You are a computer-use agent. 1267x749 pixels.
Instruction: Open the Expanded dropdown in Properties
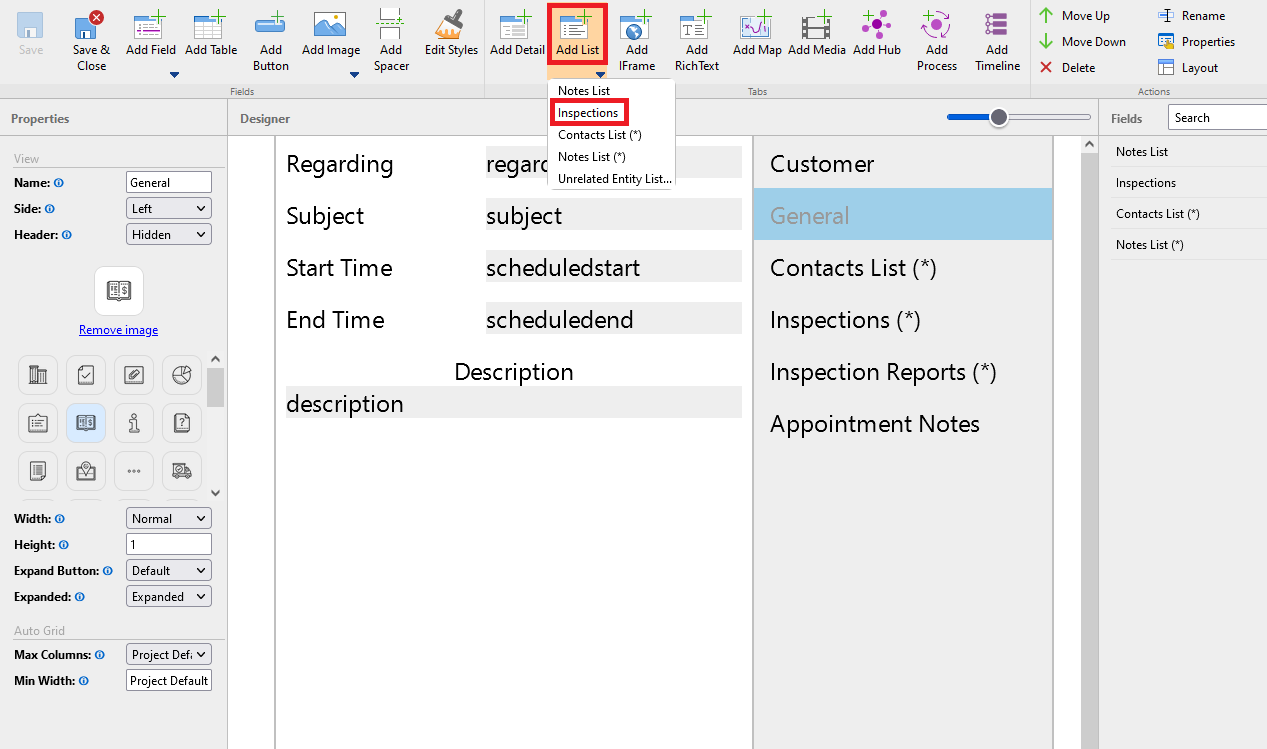coord(169,597)
